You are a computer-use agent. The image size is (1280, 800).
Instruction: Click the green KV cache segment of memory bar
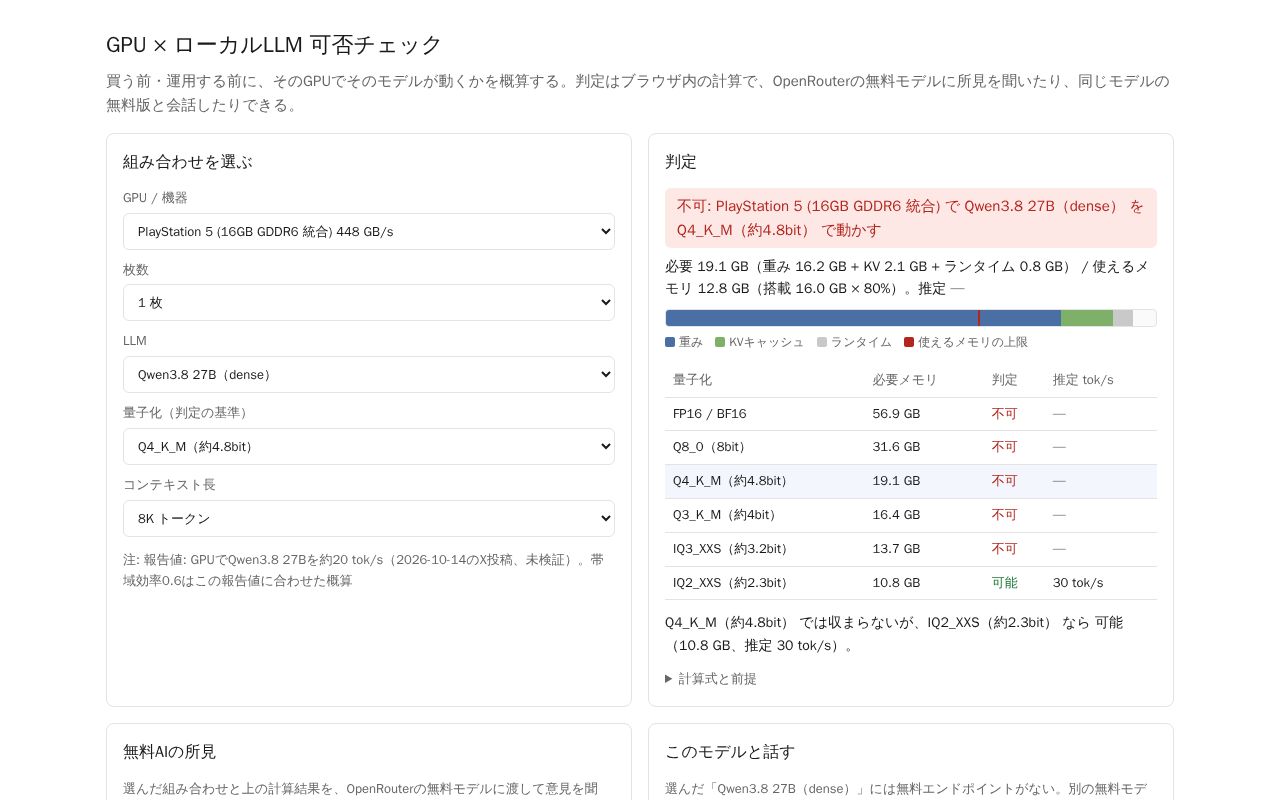1087,318
